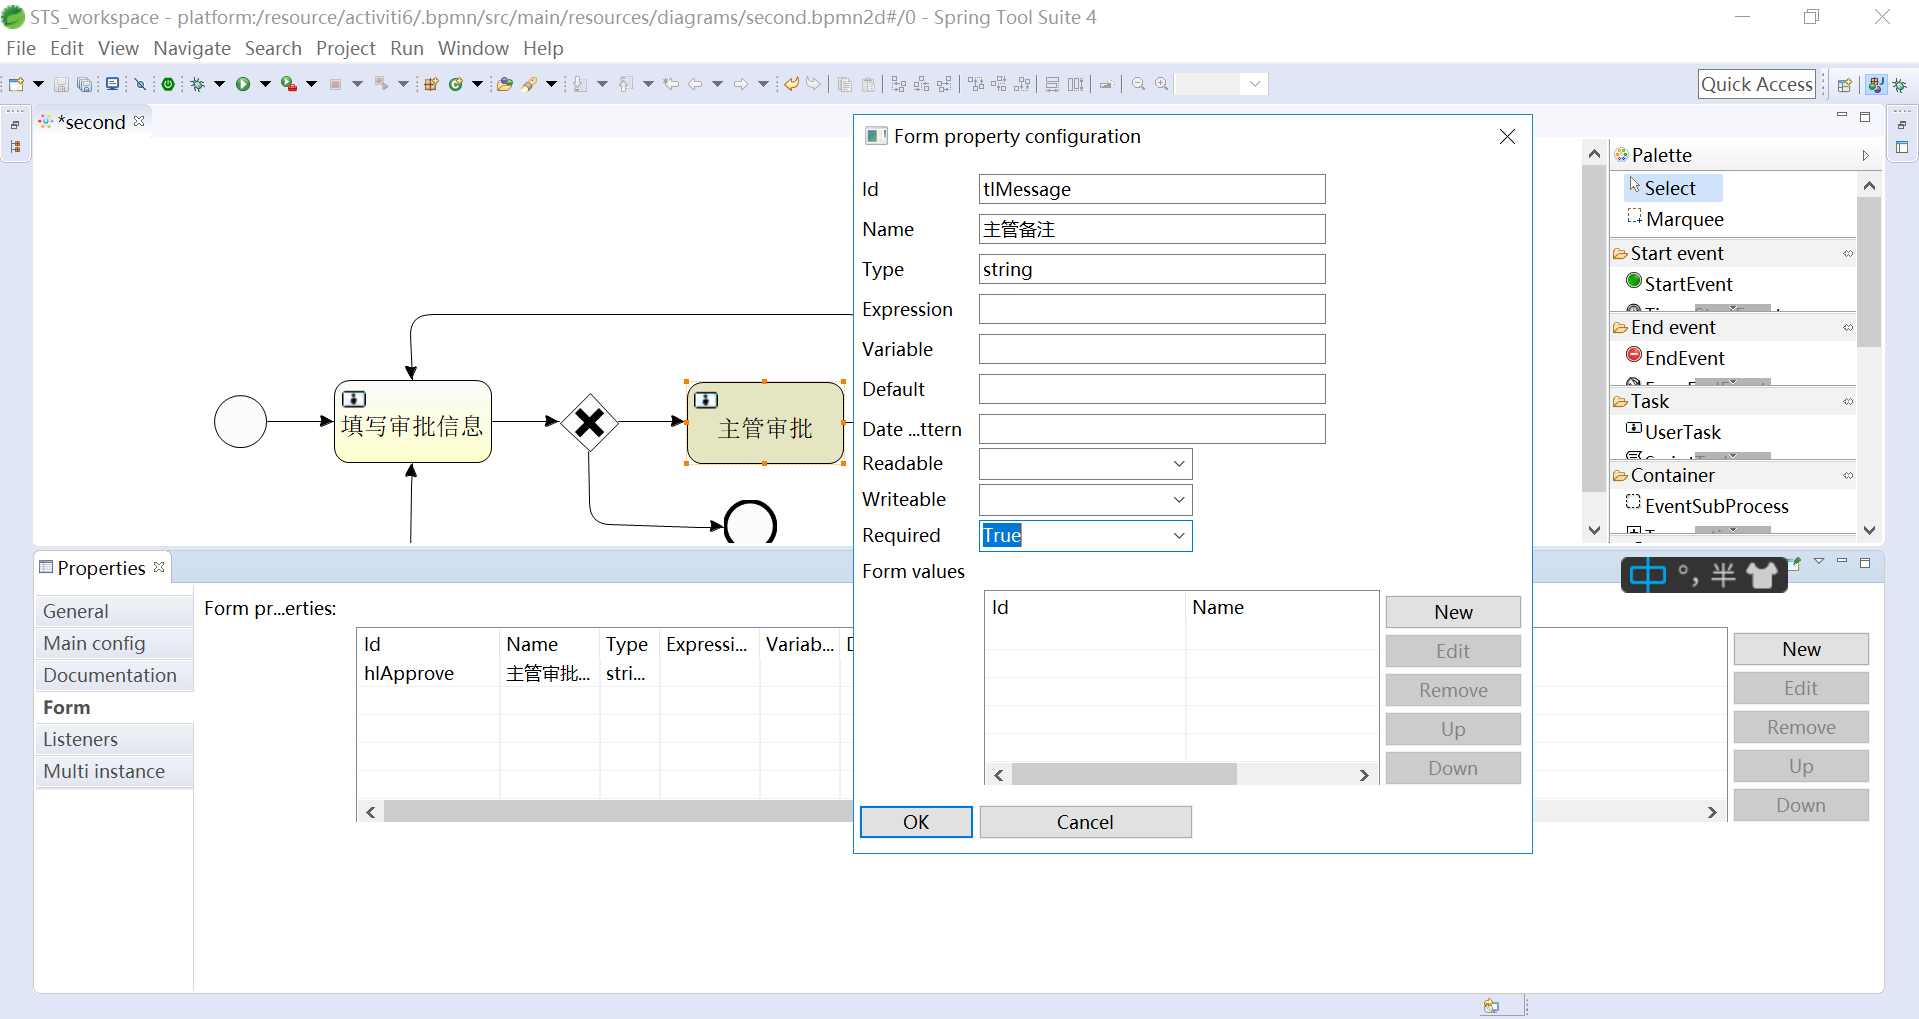Click OK in Form property configuration
This screenshot has width=1919, height=1019.
(916, 822)
